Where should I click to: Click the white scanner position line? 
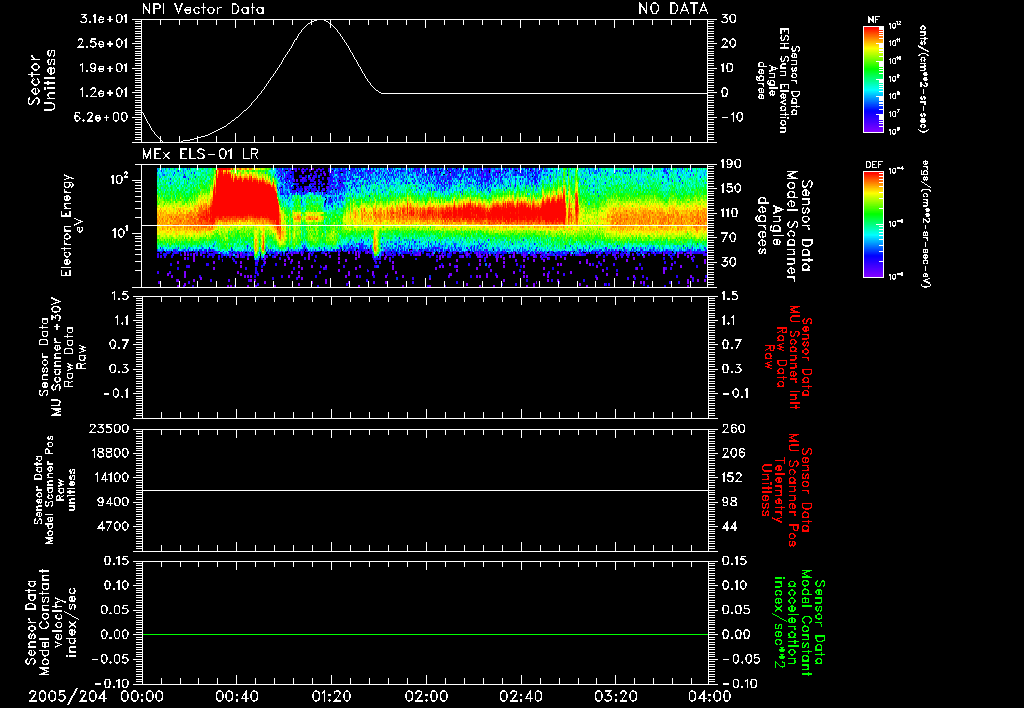[x=425, y=490]
